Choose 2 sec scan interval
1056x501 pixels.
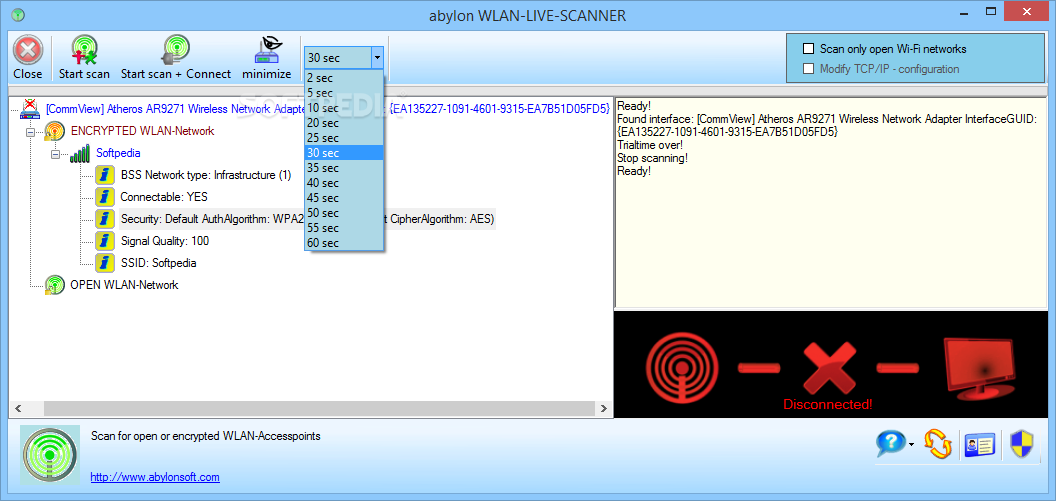pos(344,78)
